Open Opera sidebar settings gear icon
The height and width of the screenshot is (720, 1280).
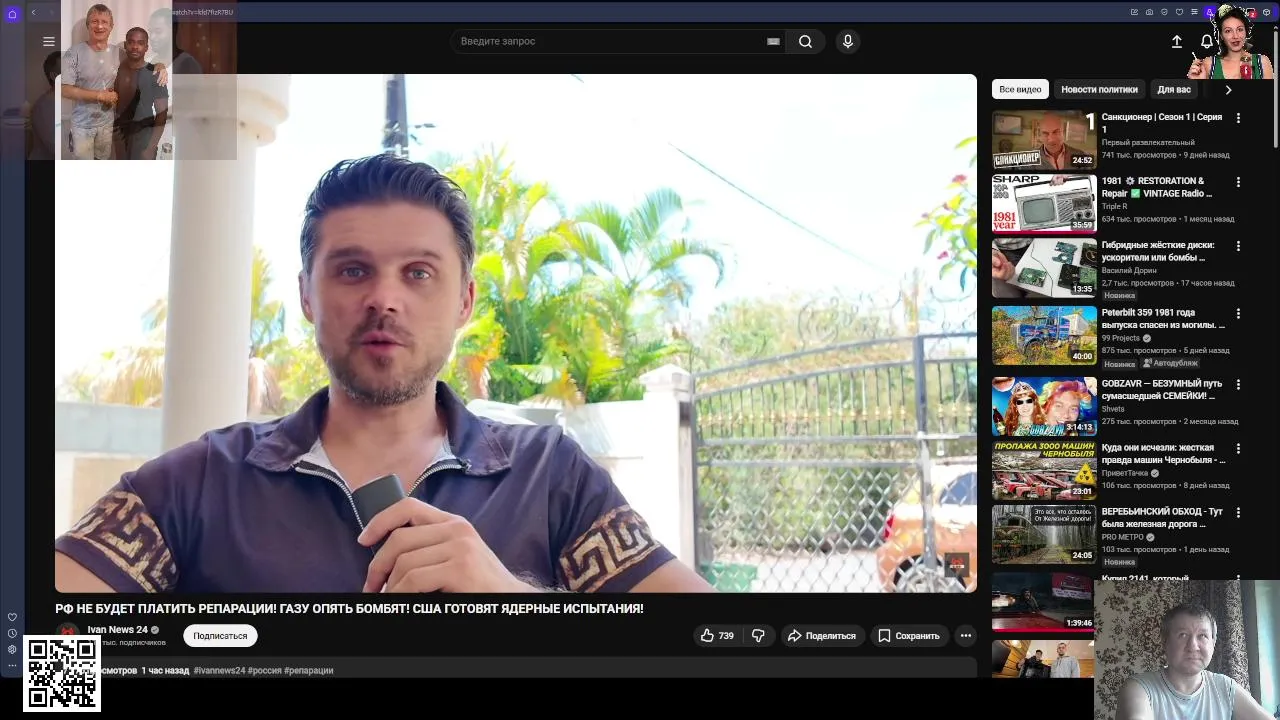pyautogui.click(x=12, y=649)
